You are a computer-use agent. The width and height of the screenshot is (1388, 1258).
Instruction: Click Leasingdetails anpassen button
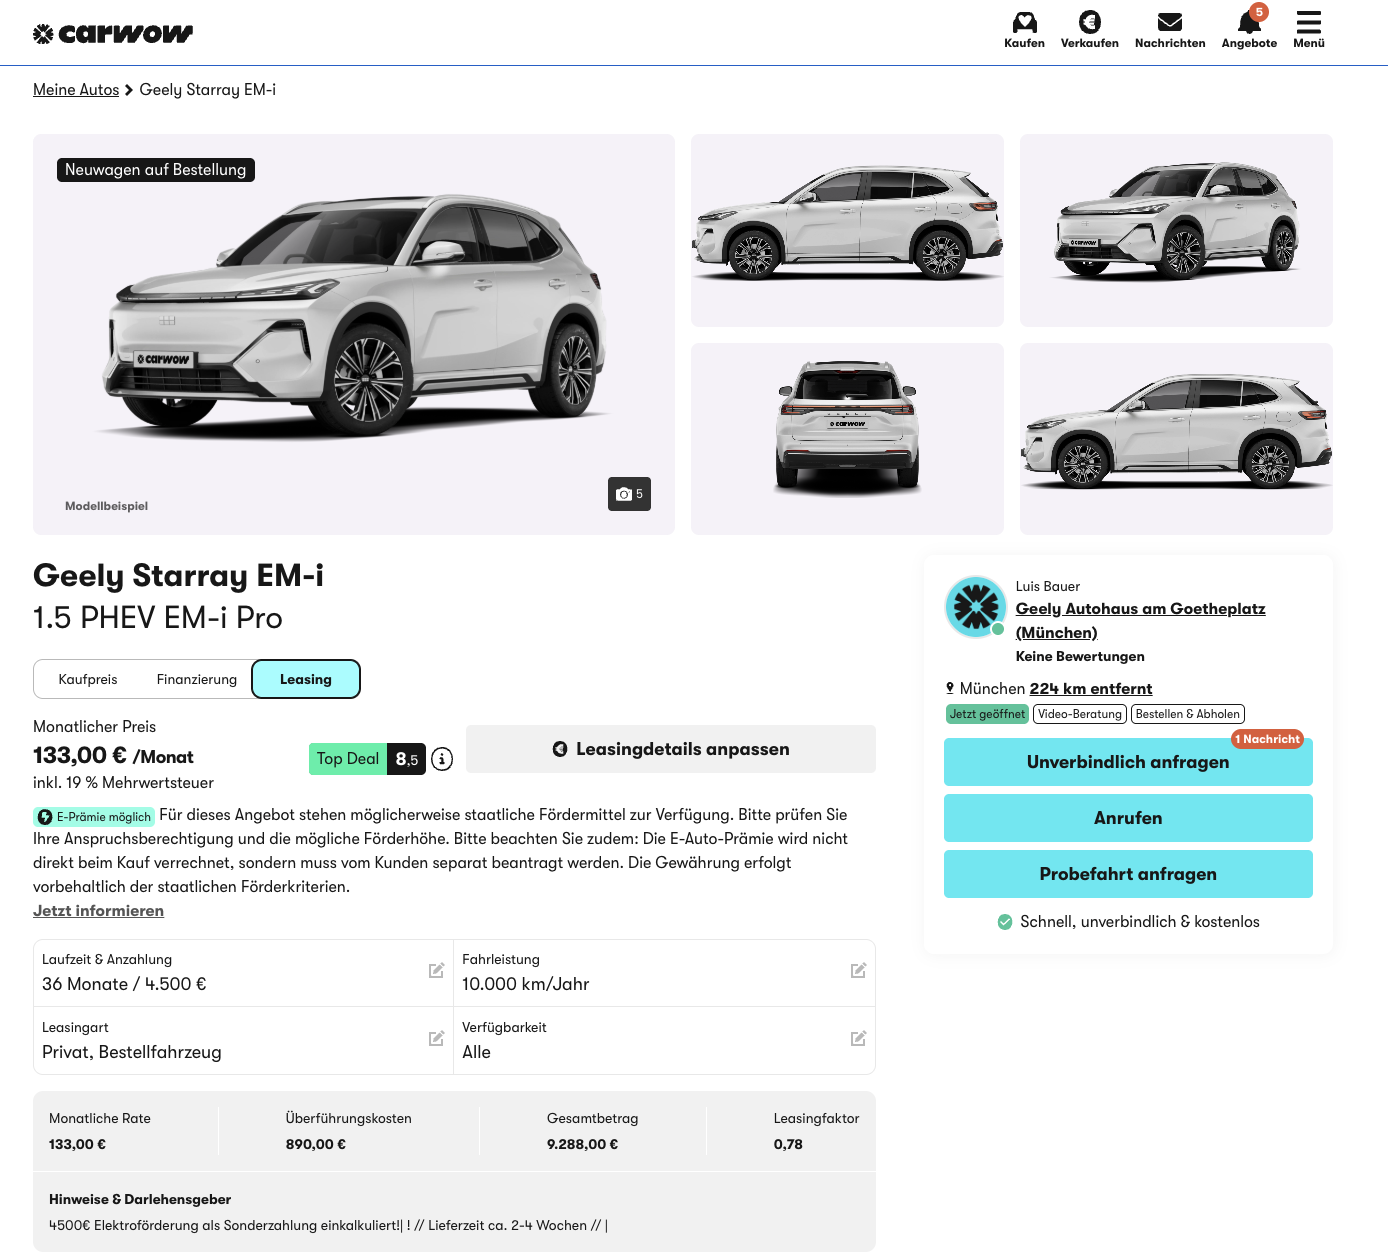click(671, 749)
